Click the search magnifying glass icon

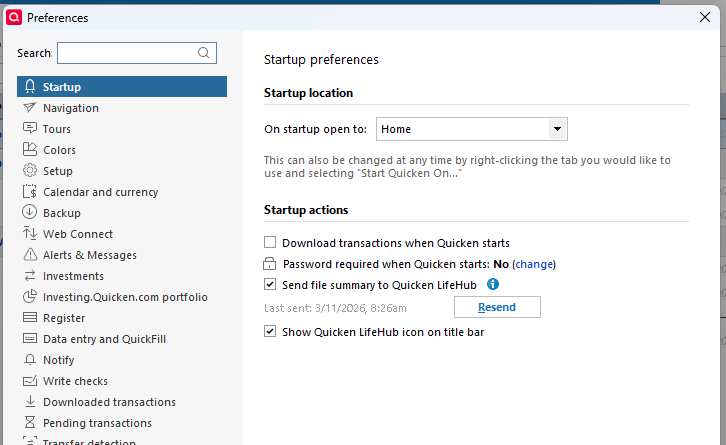[204, 53]
